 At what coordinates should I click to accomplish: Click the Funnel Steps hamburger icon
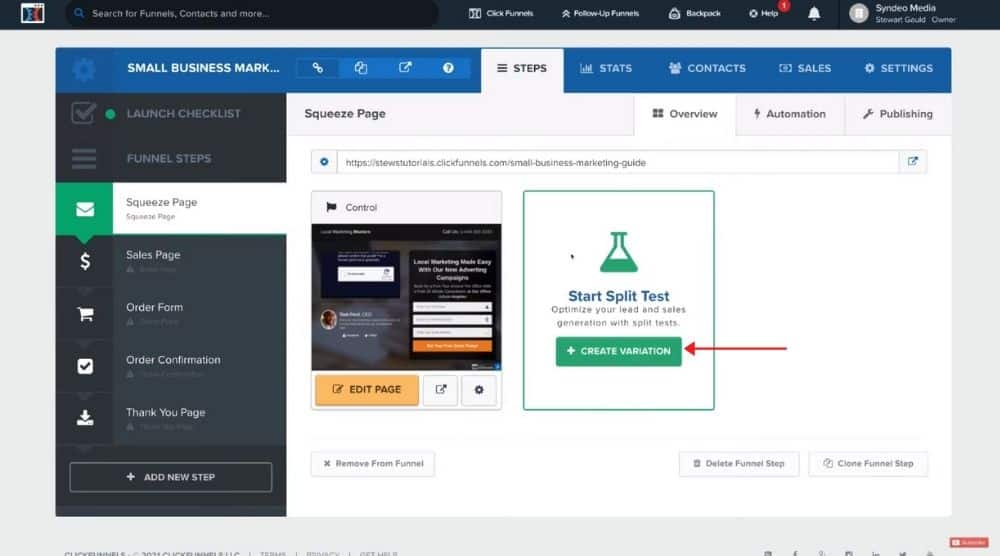pos(84,158)
